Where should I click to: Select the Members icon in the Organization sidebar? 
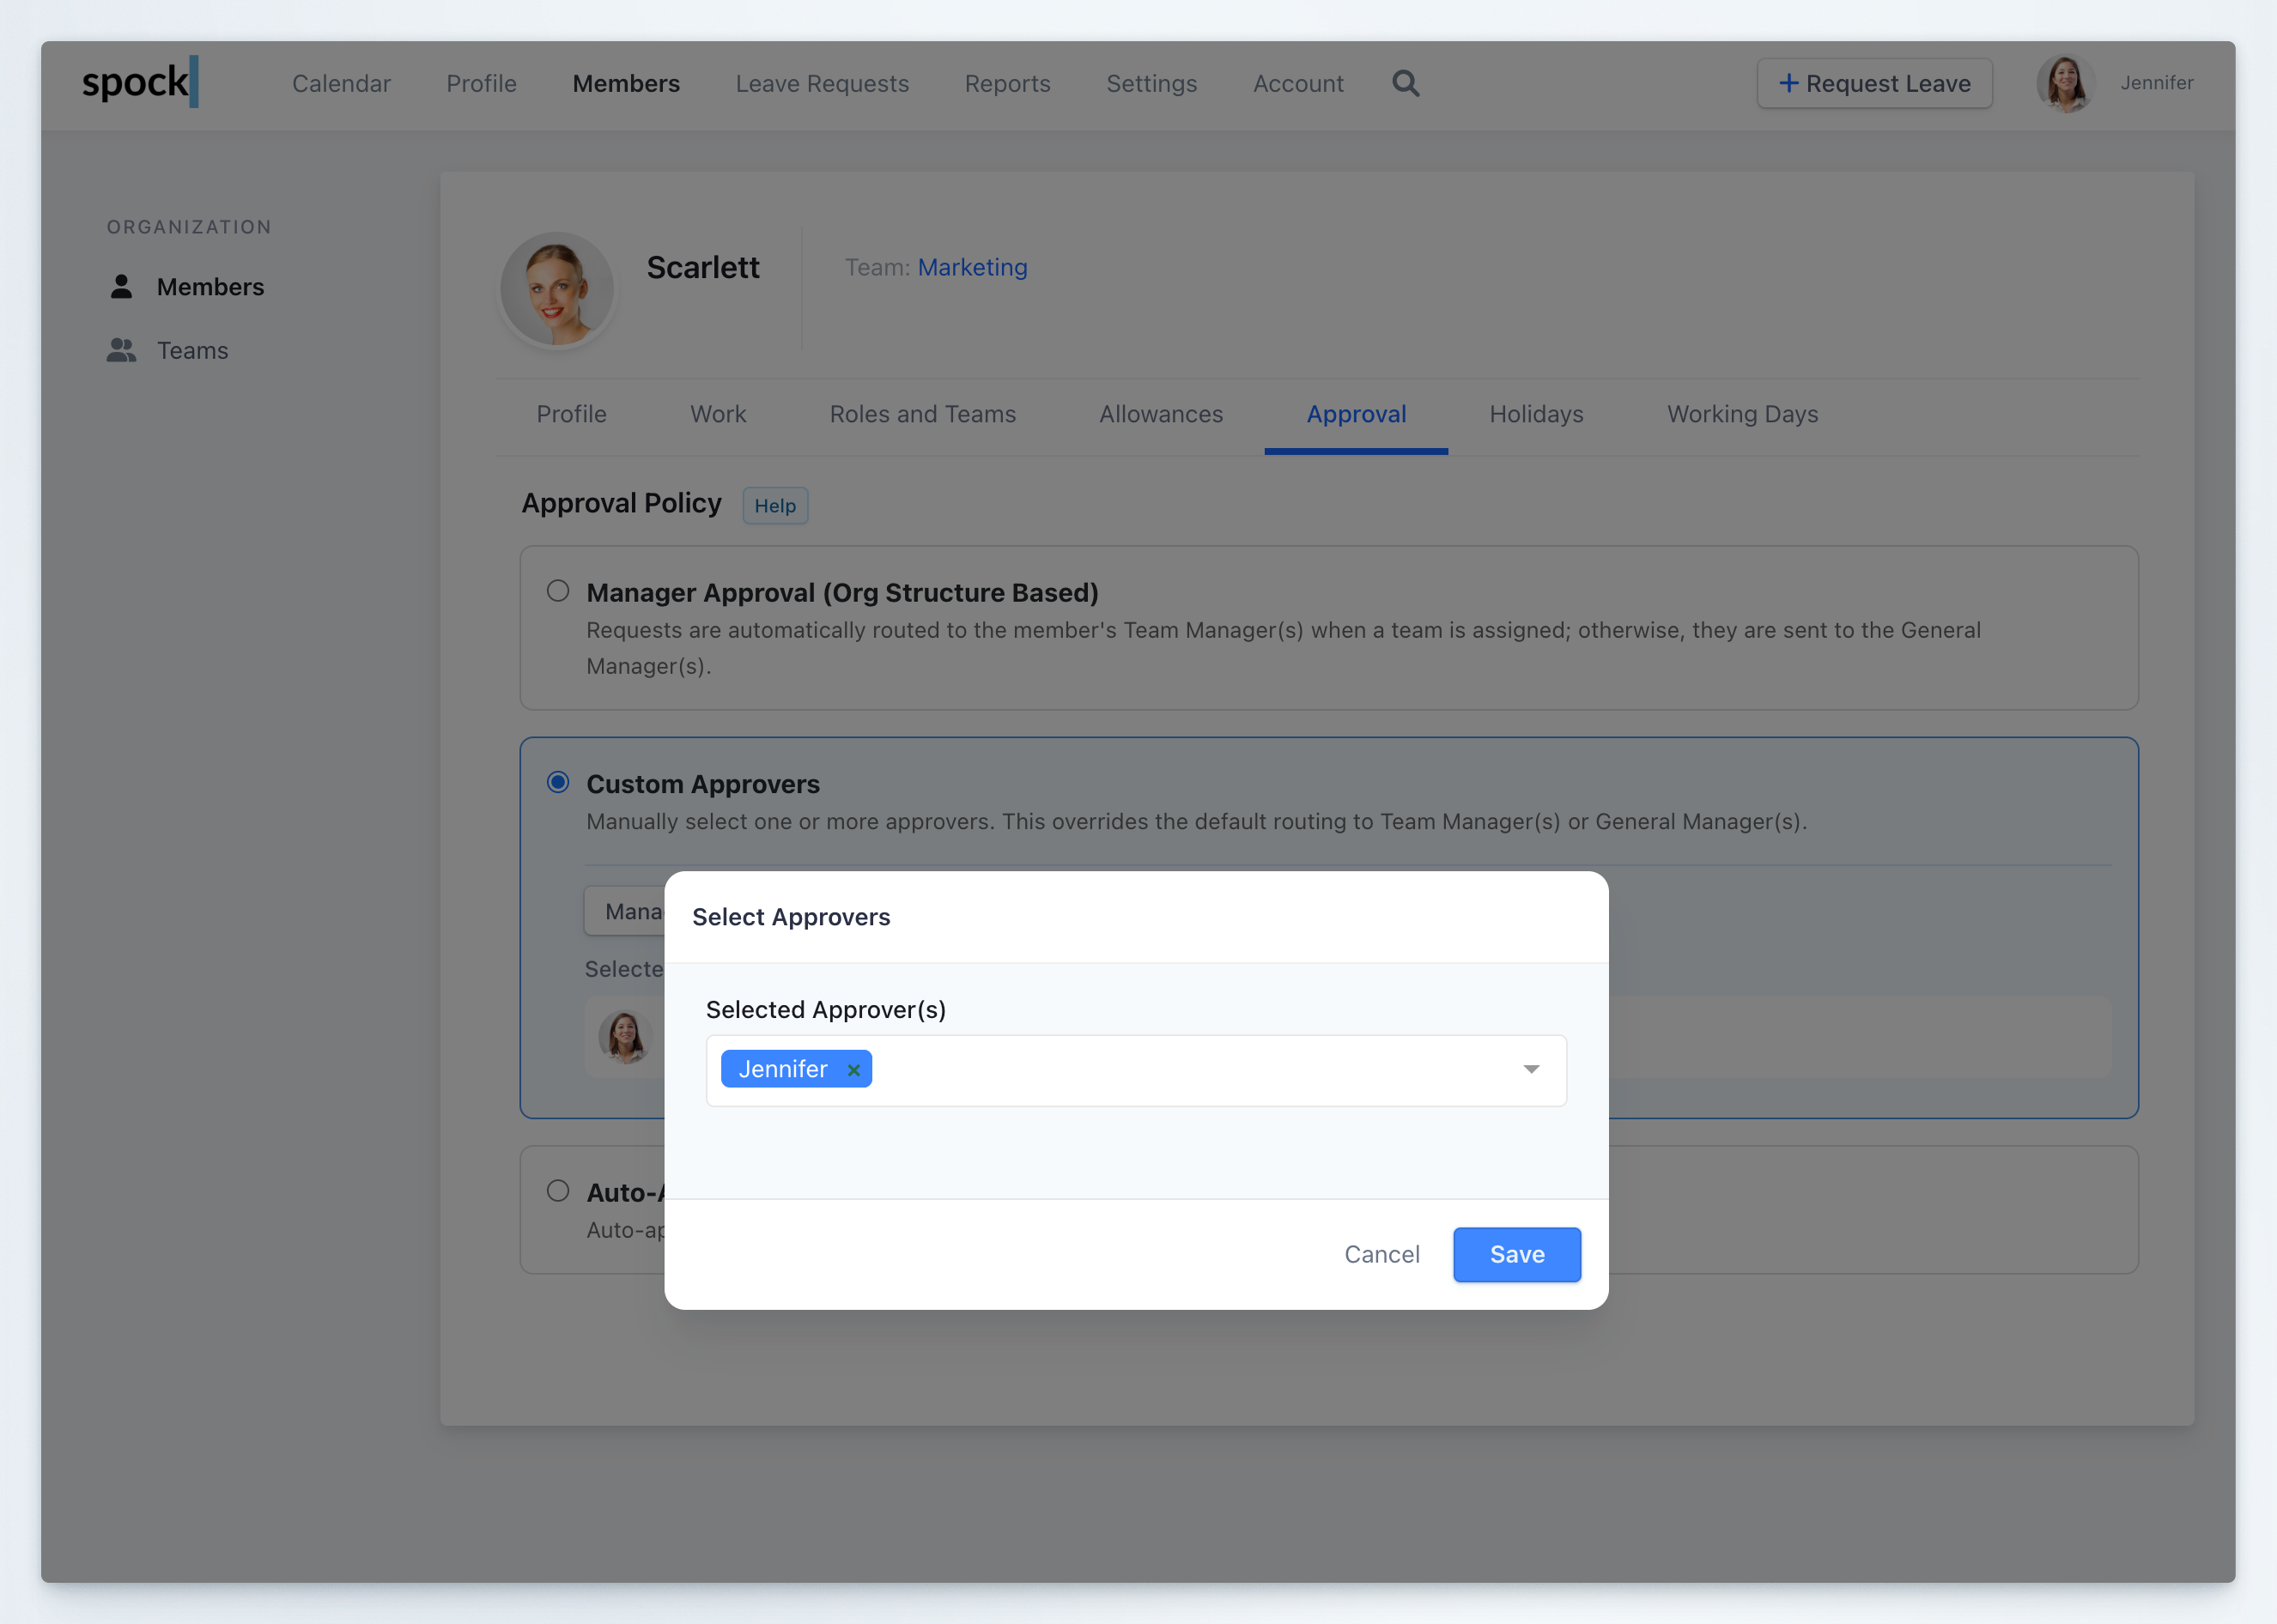point(121,286)
